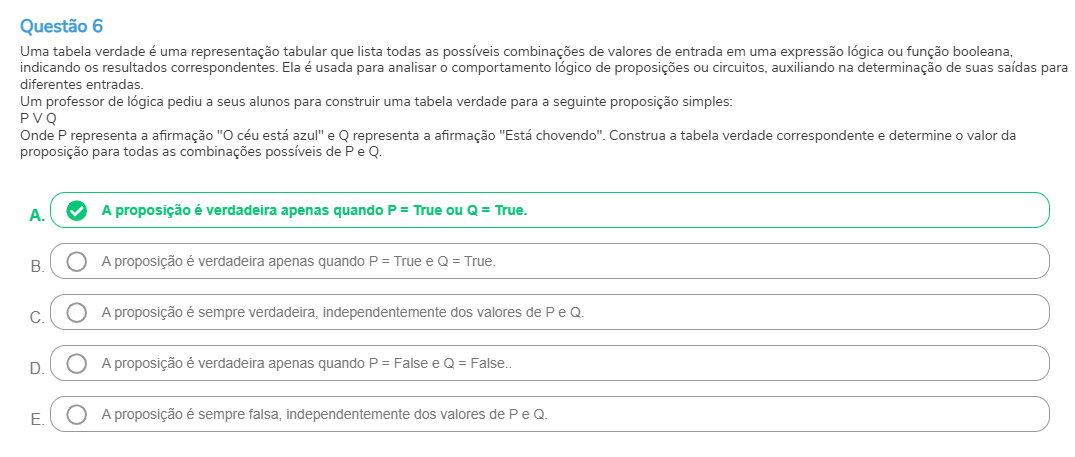Screen dimensions: 1075x457
Task: Choose answer text 'P = False e Q = False'
Action: tap(438, 363)
